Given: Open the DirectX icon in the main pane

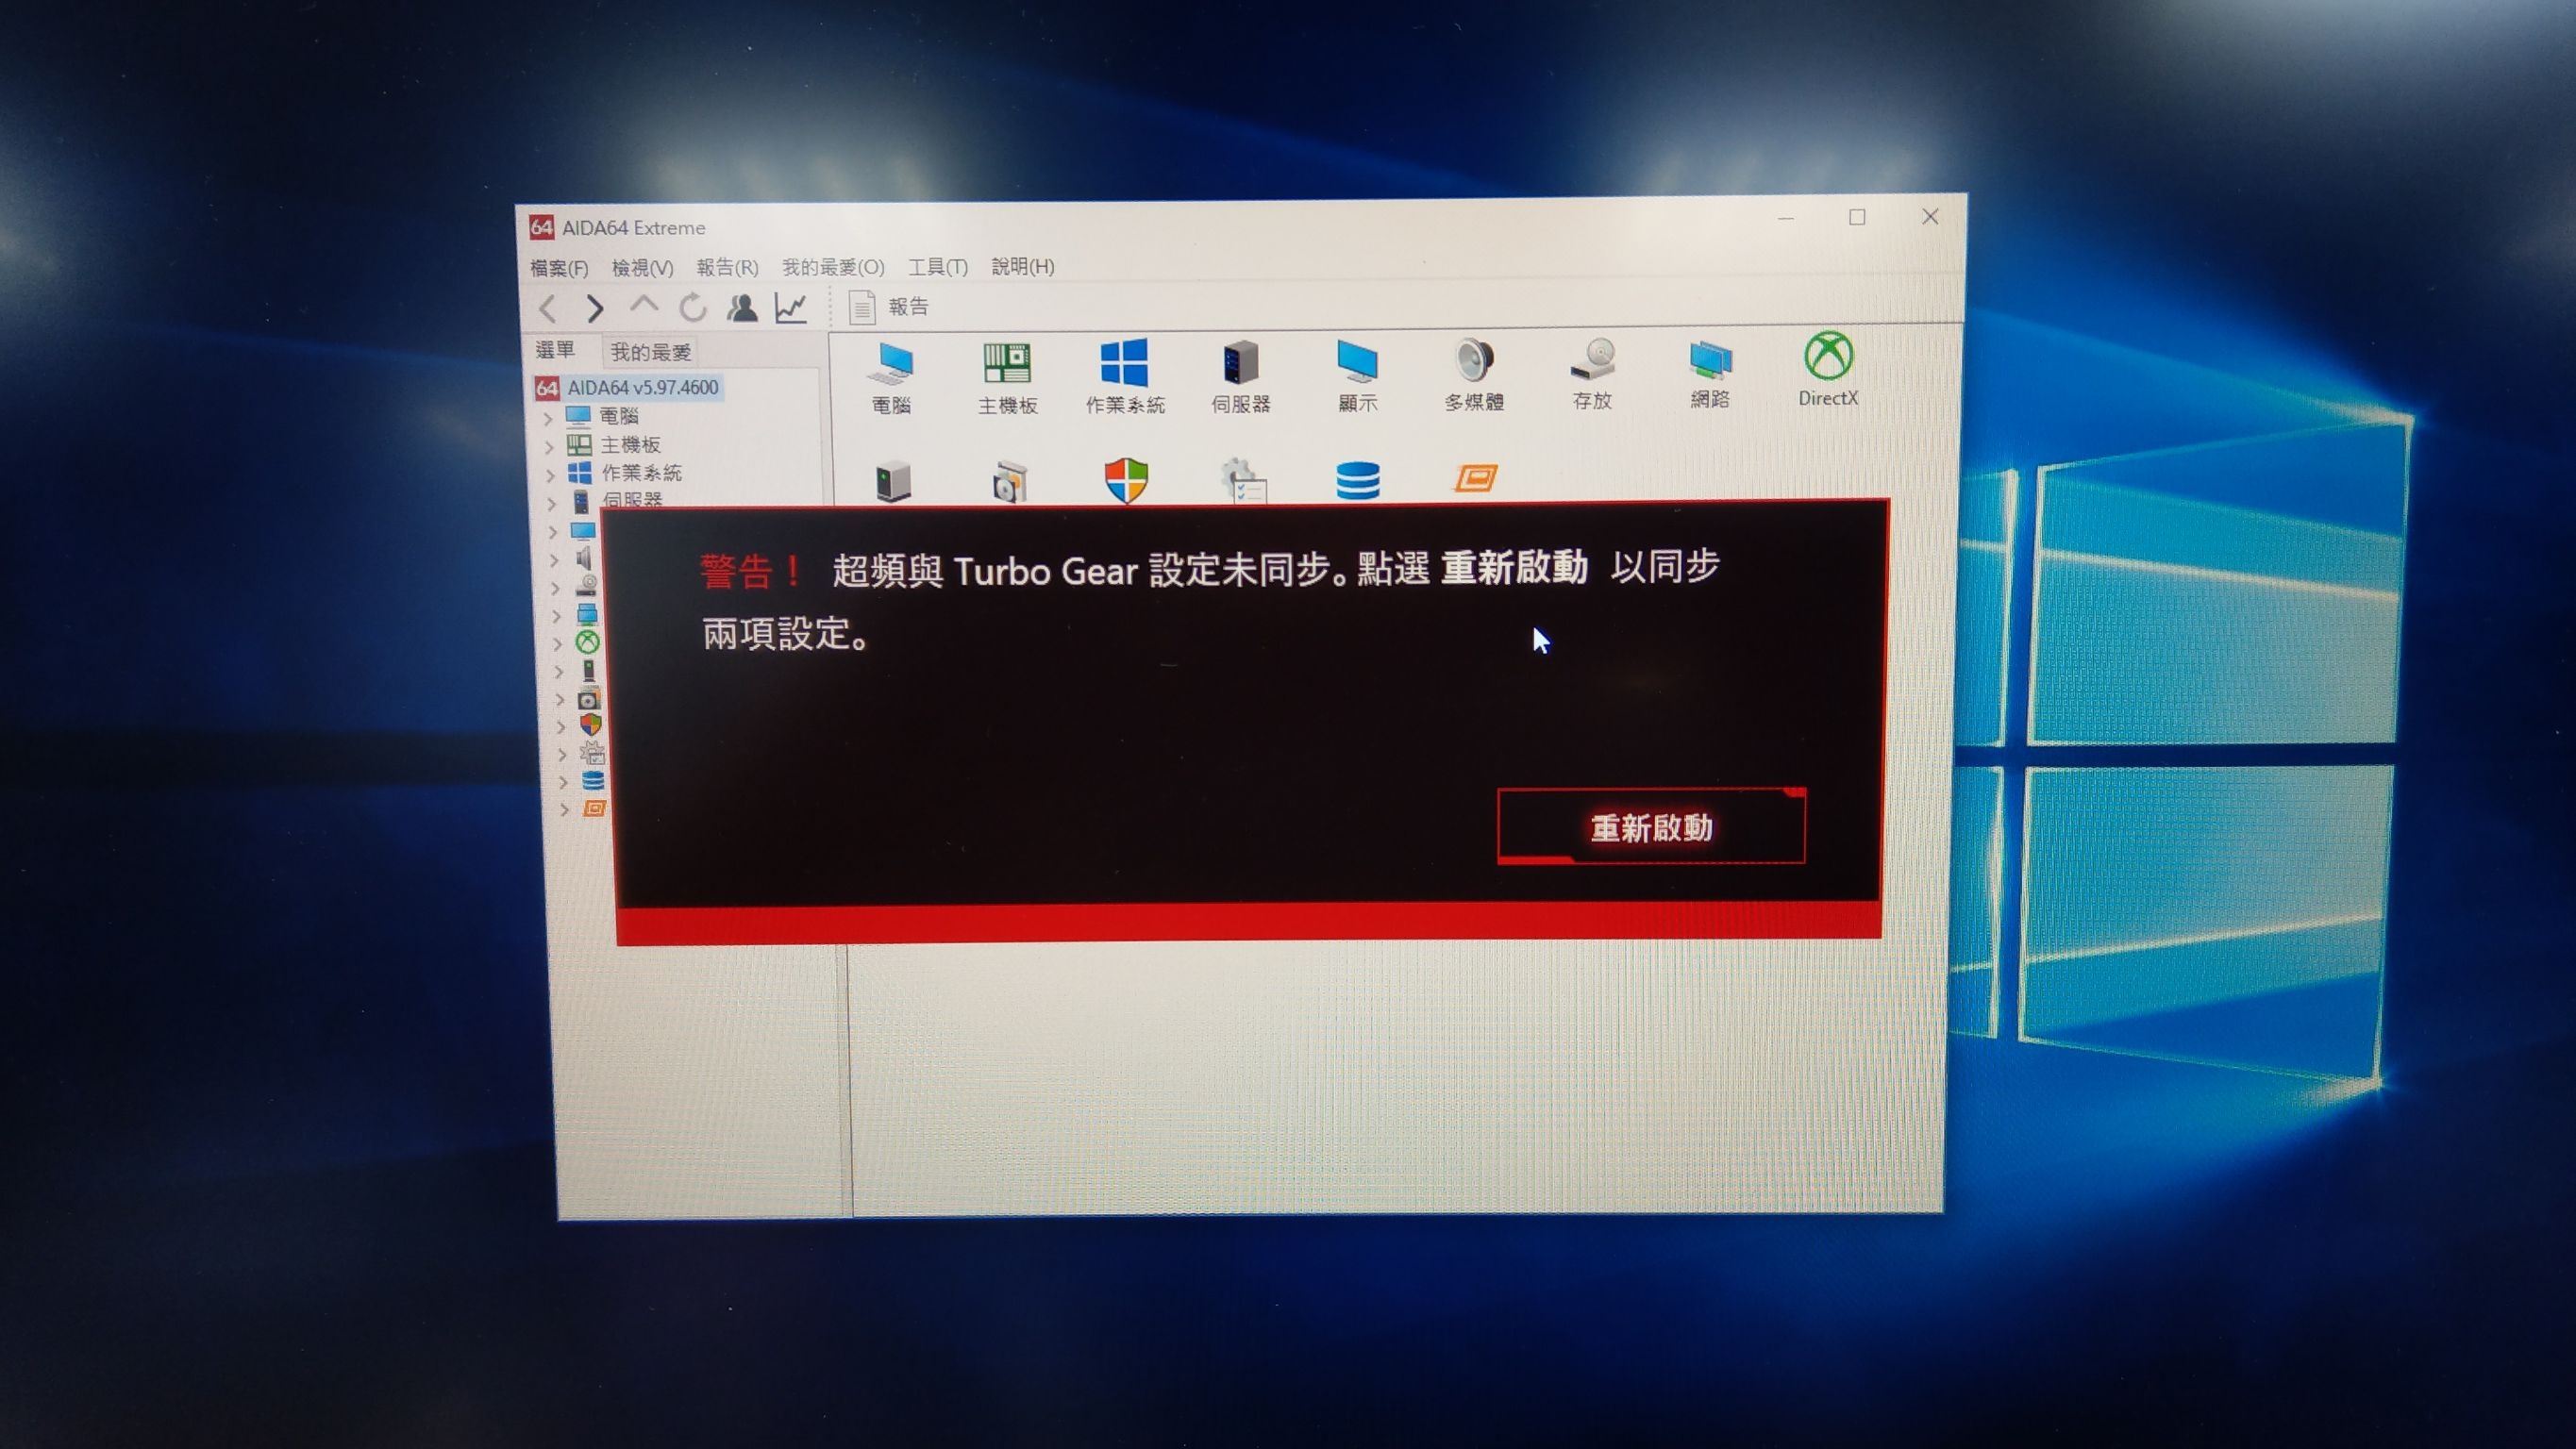Looking at the screenshot, I should pos(1828,370).
